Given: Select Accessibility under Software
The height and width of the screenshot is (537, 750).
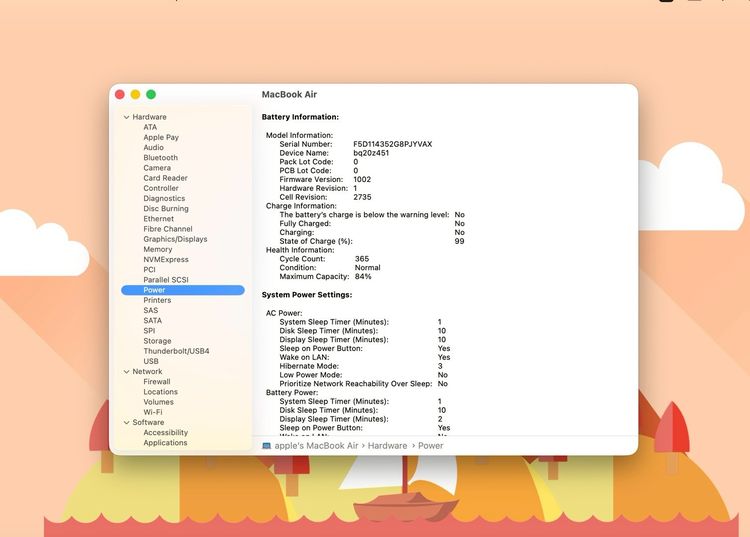Looking at the screenshot, I should click(165, 433).
